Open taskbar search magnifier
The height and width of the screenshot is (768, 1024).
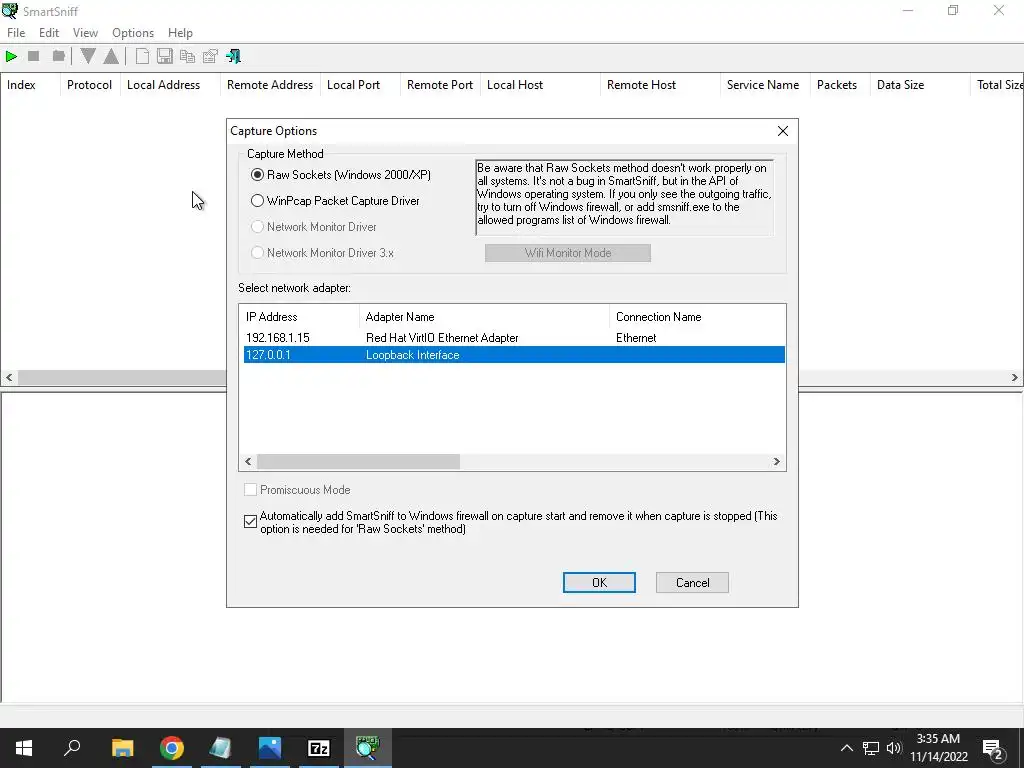(72, 748)
